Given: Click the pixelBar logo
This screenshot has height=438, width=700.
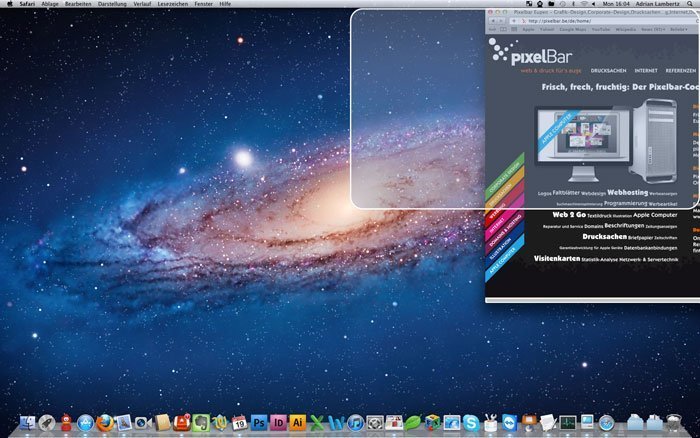Looking at the screenshot, I should [x=530, y=52].
